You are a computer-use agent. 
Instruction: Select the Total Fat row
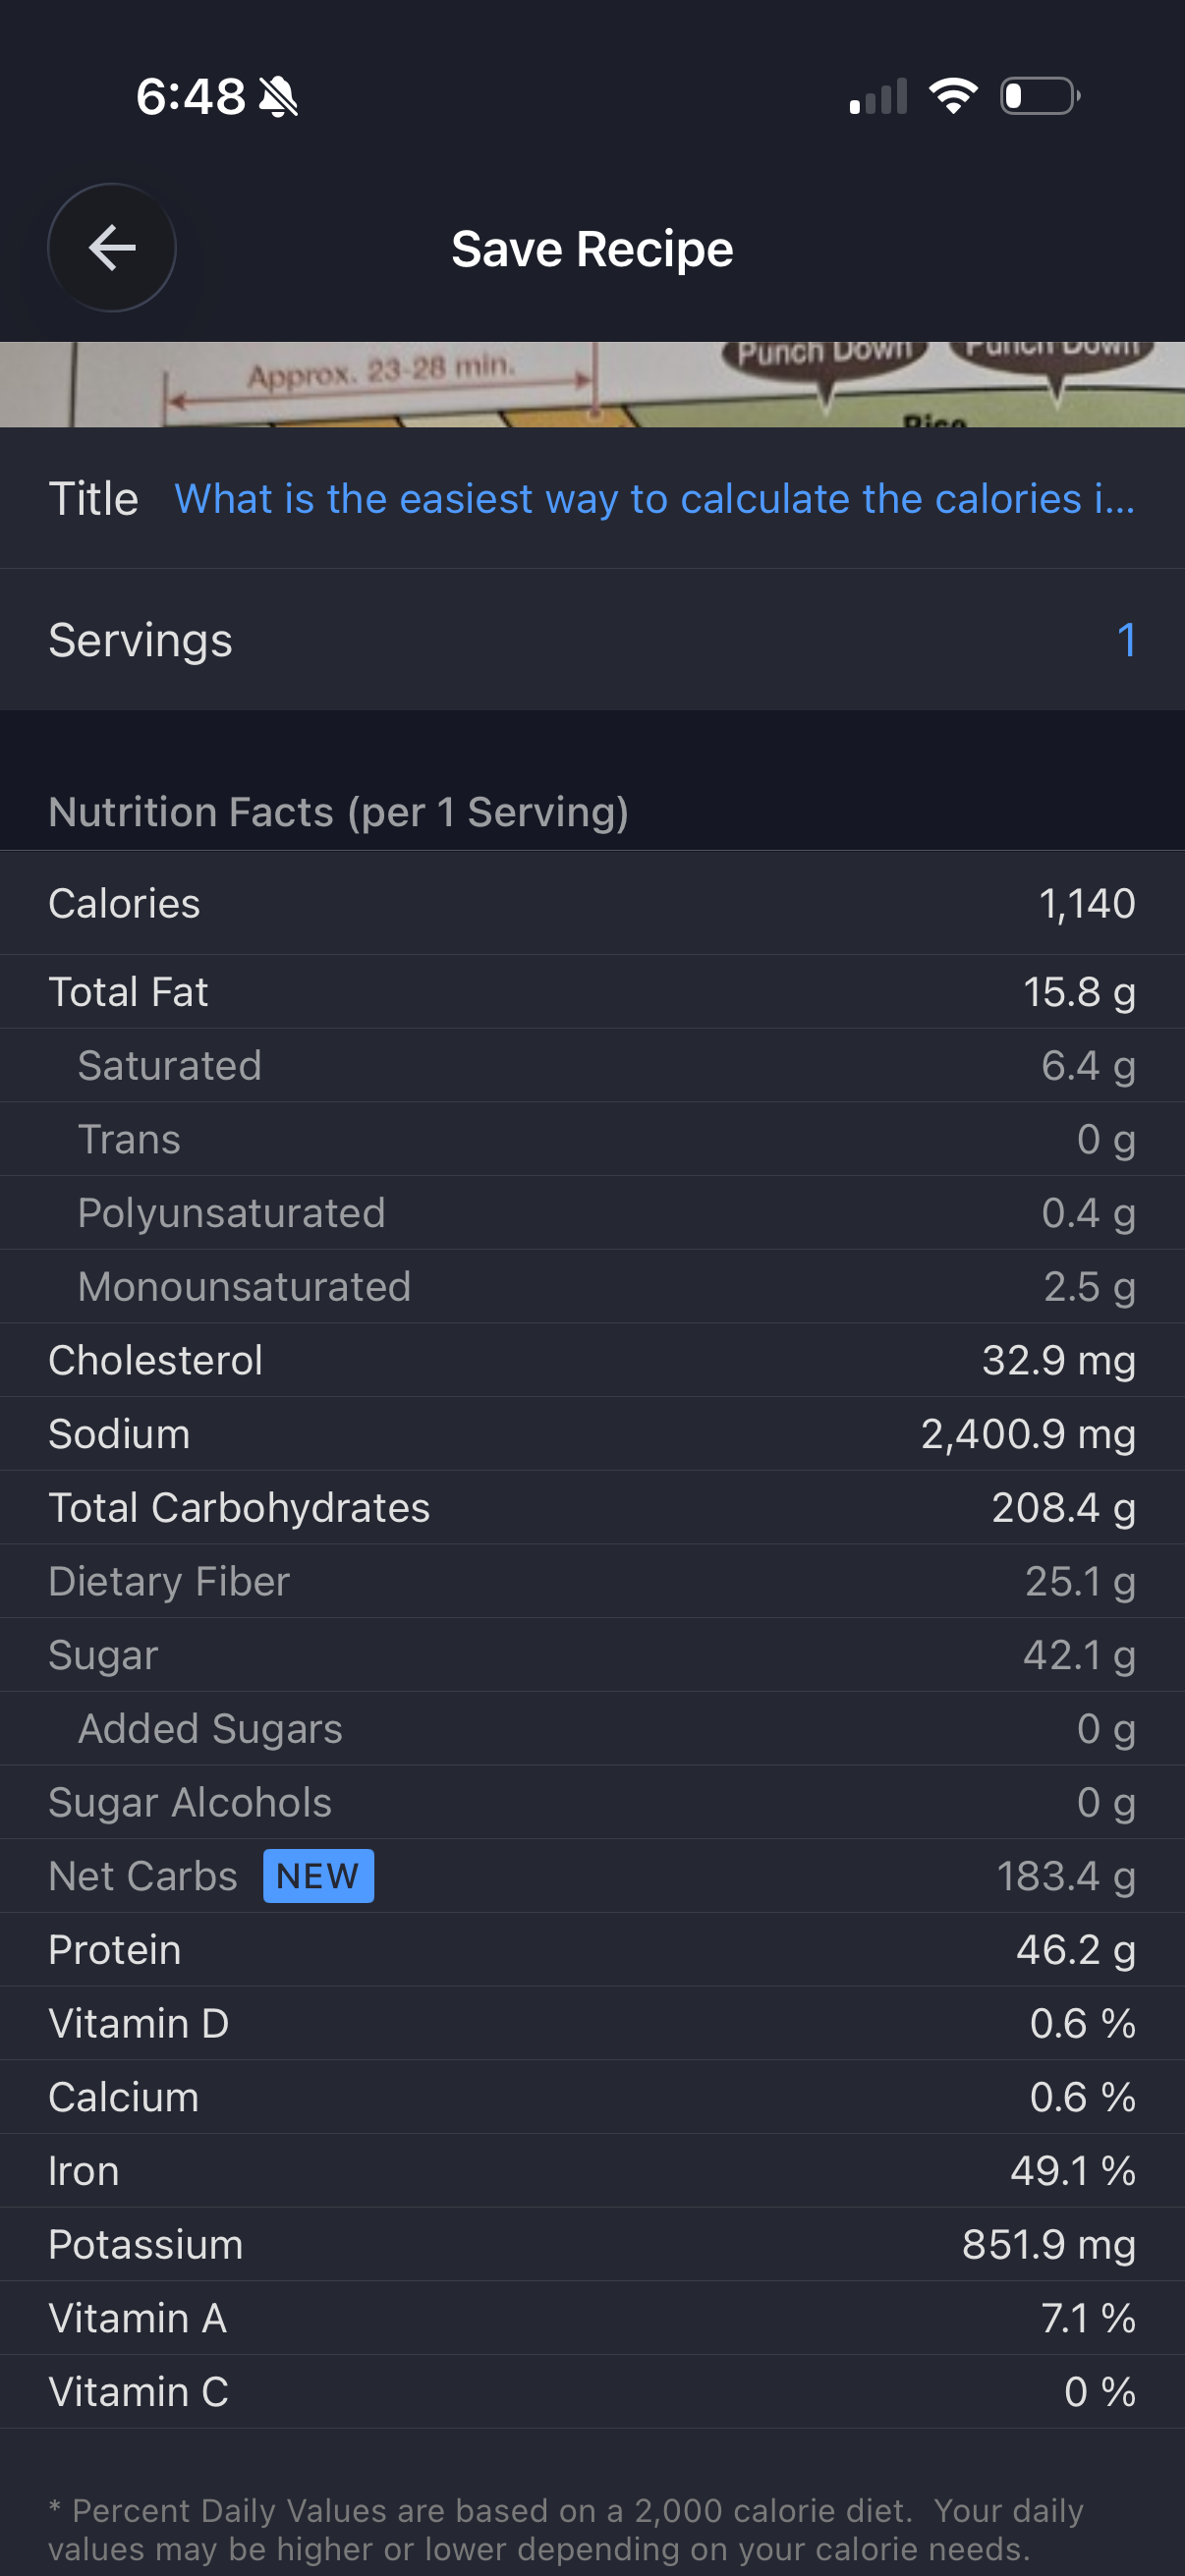coord(592,992)
